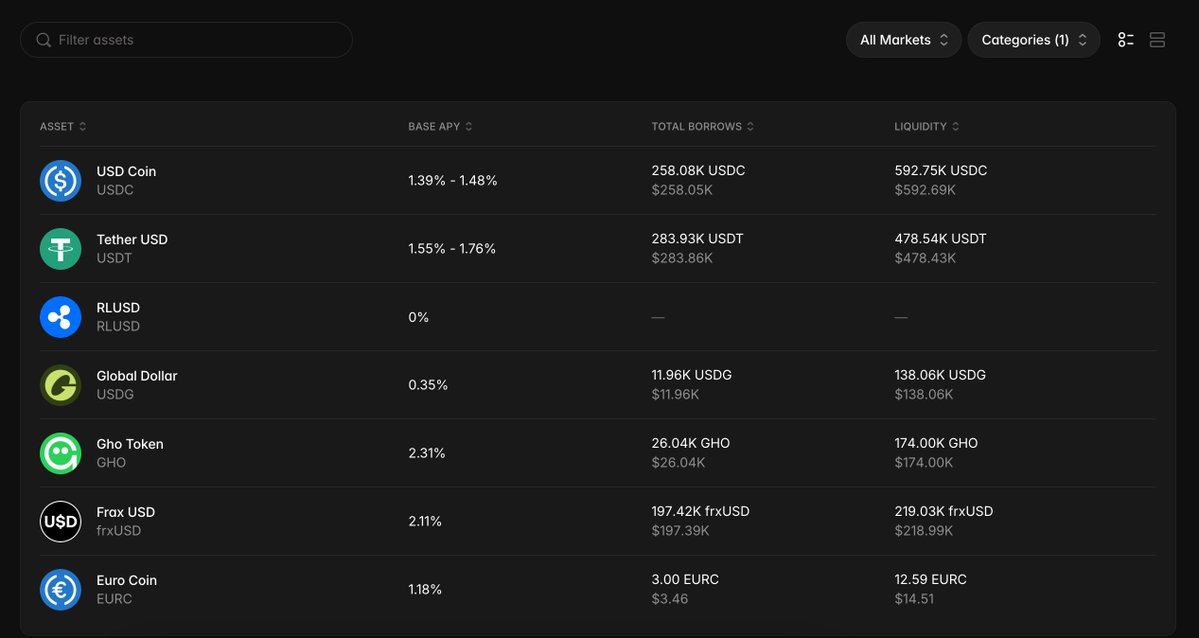Click the 197.42K frxUSD total borrows
1199x638 pixels.
700,511
